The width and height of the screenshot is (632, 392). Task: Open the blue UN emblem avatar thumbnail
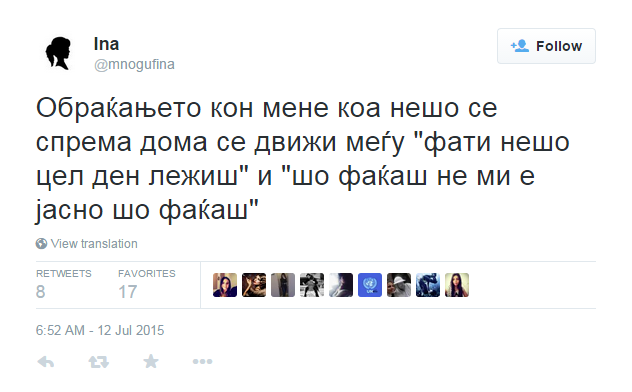point(370,285)
